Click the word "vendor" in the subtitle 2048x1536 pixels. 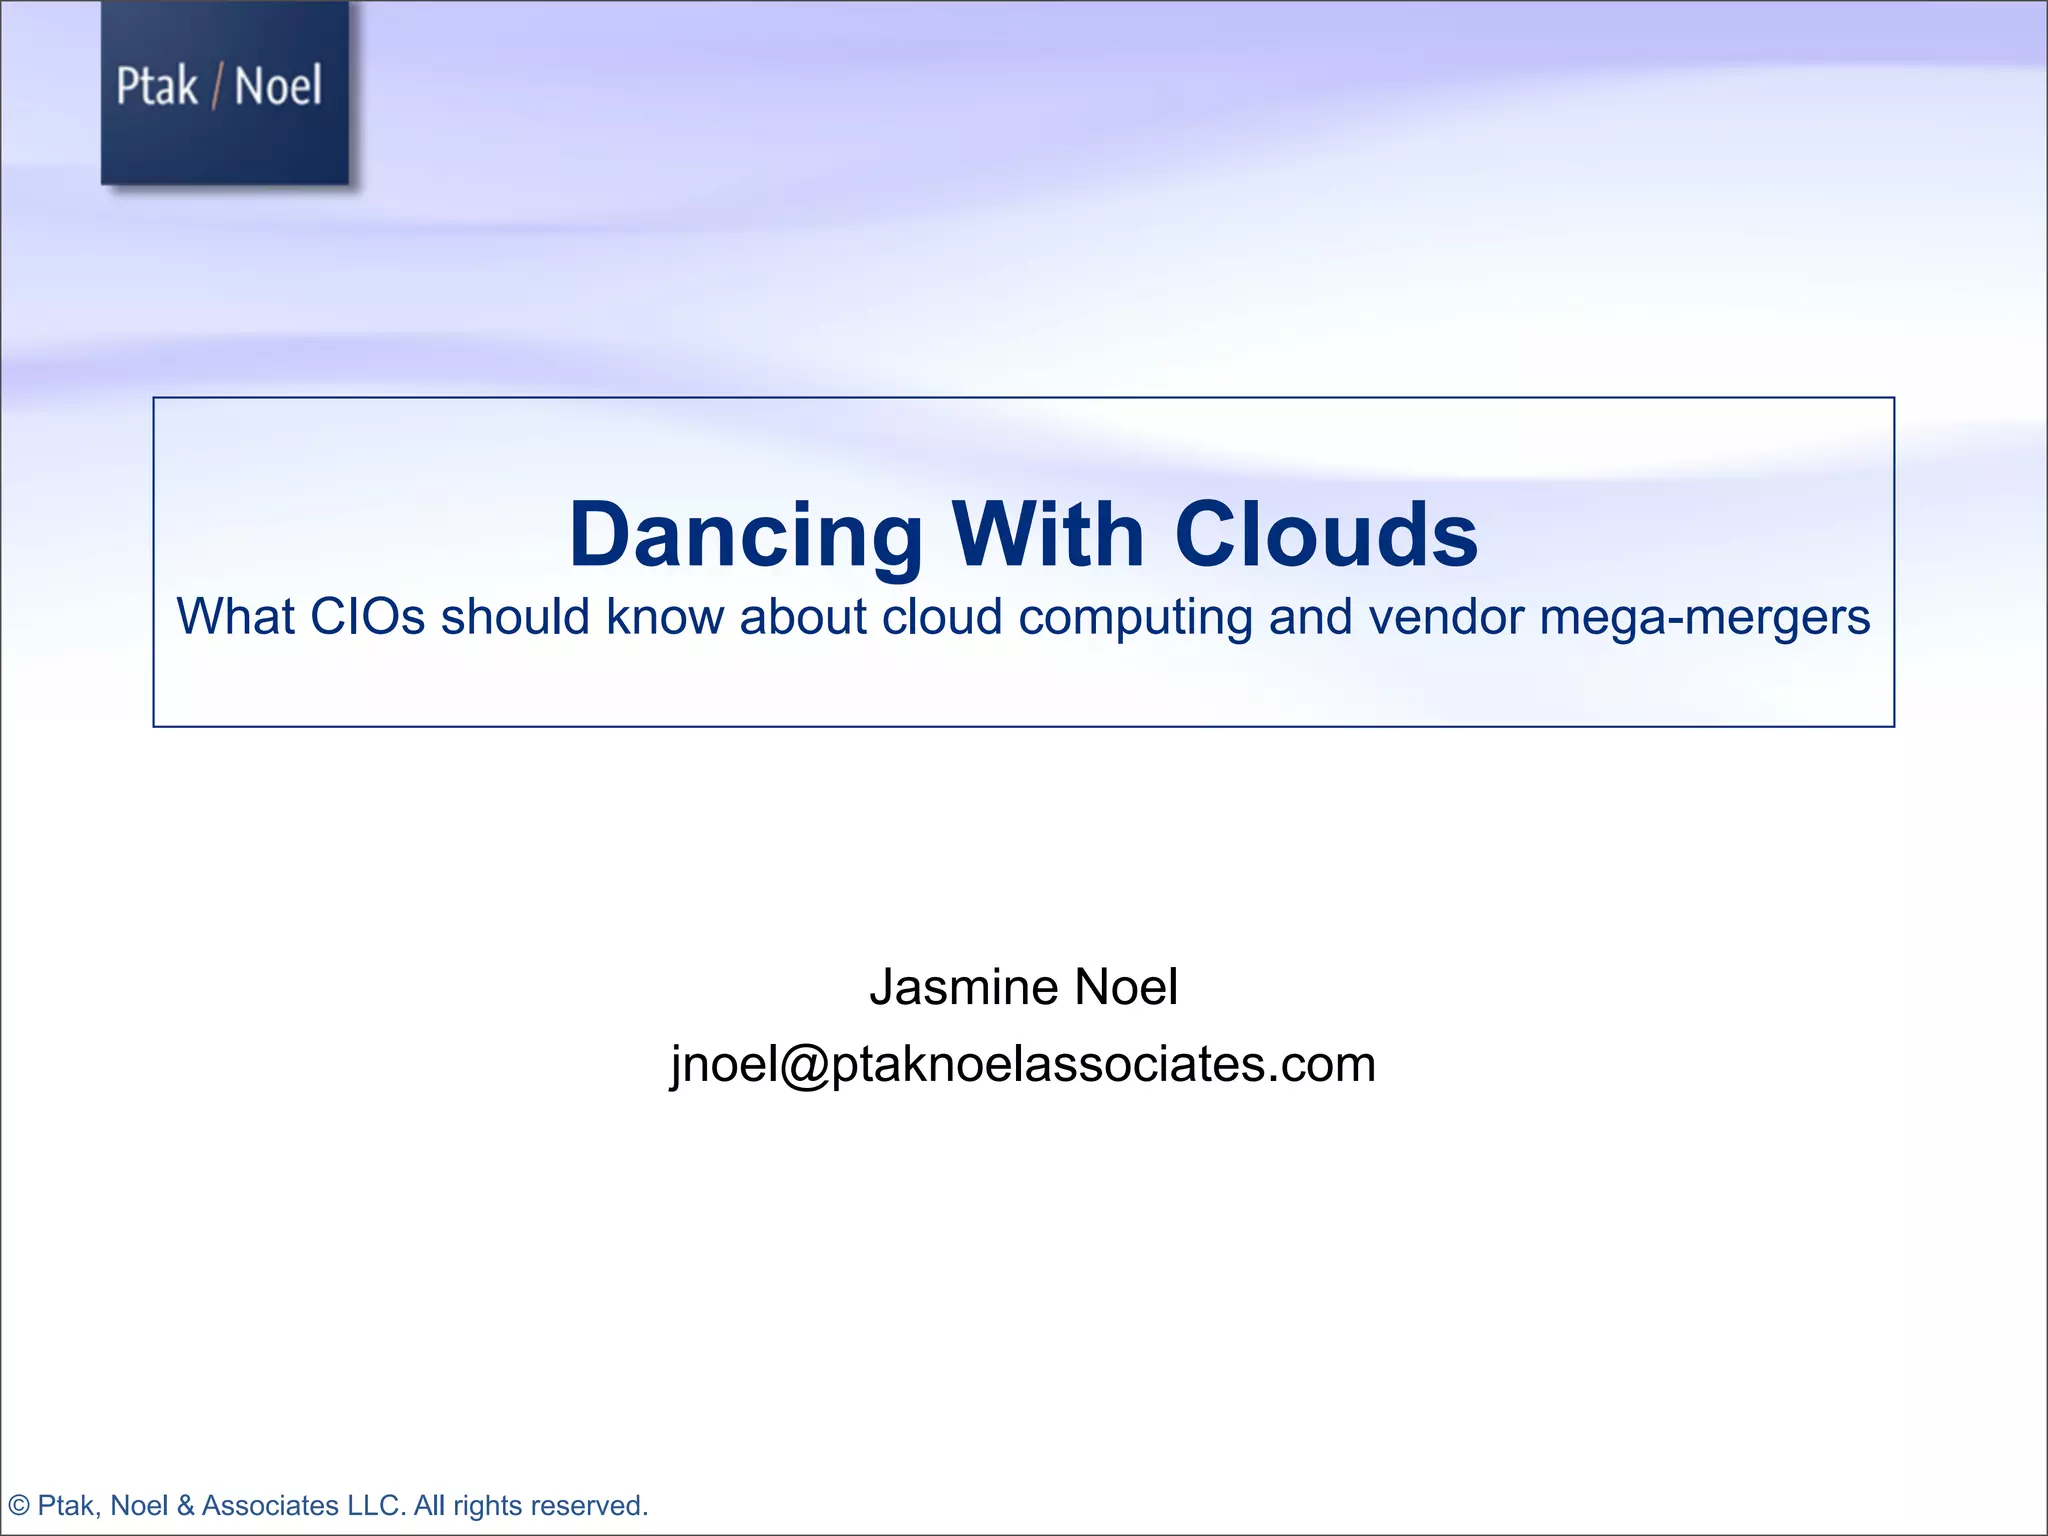(1446, 616)
